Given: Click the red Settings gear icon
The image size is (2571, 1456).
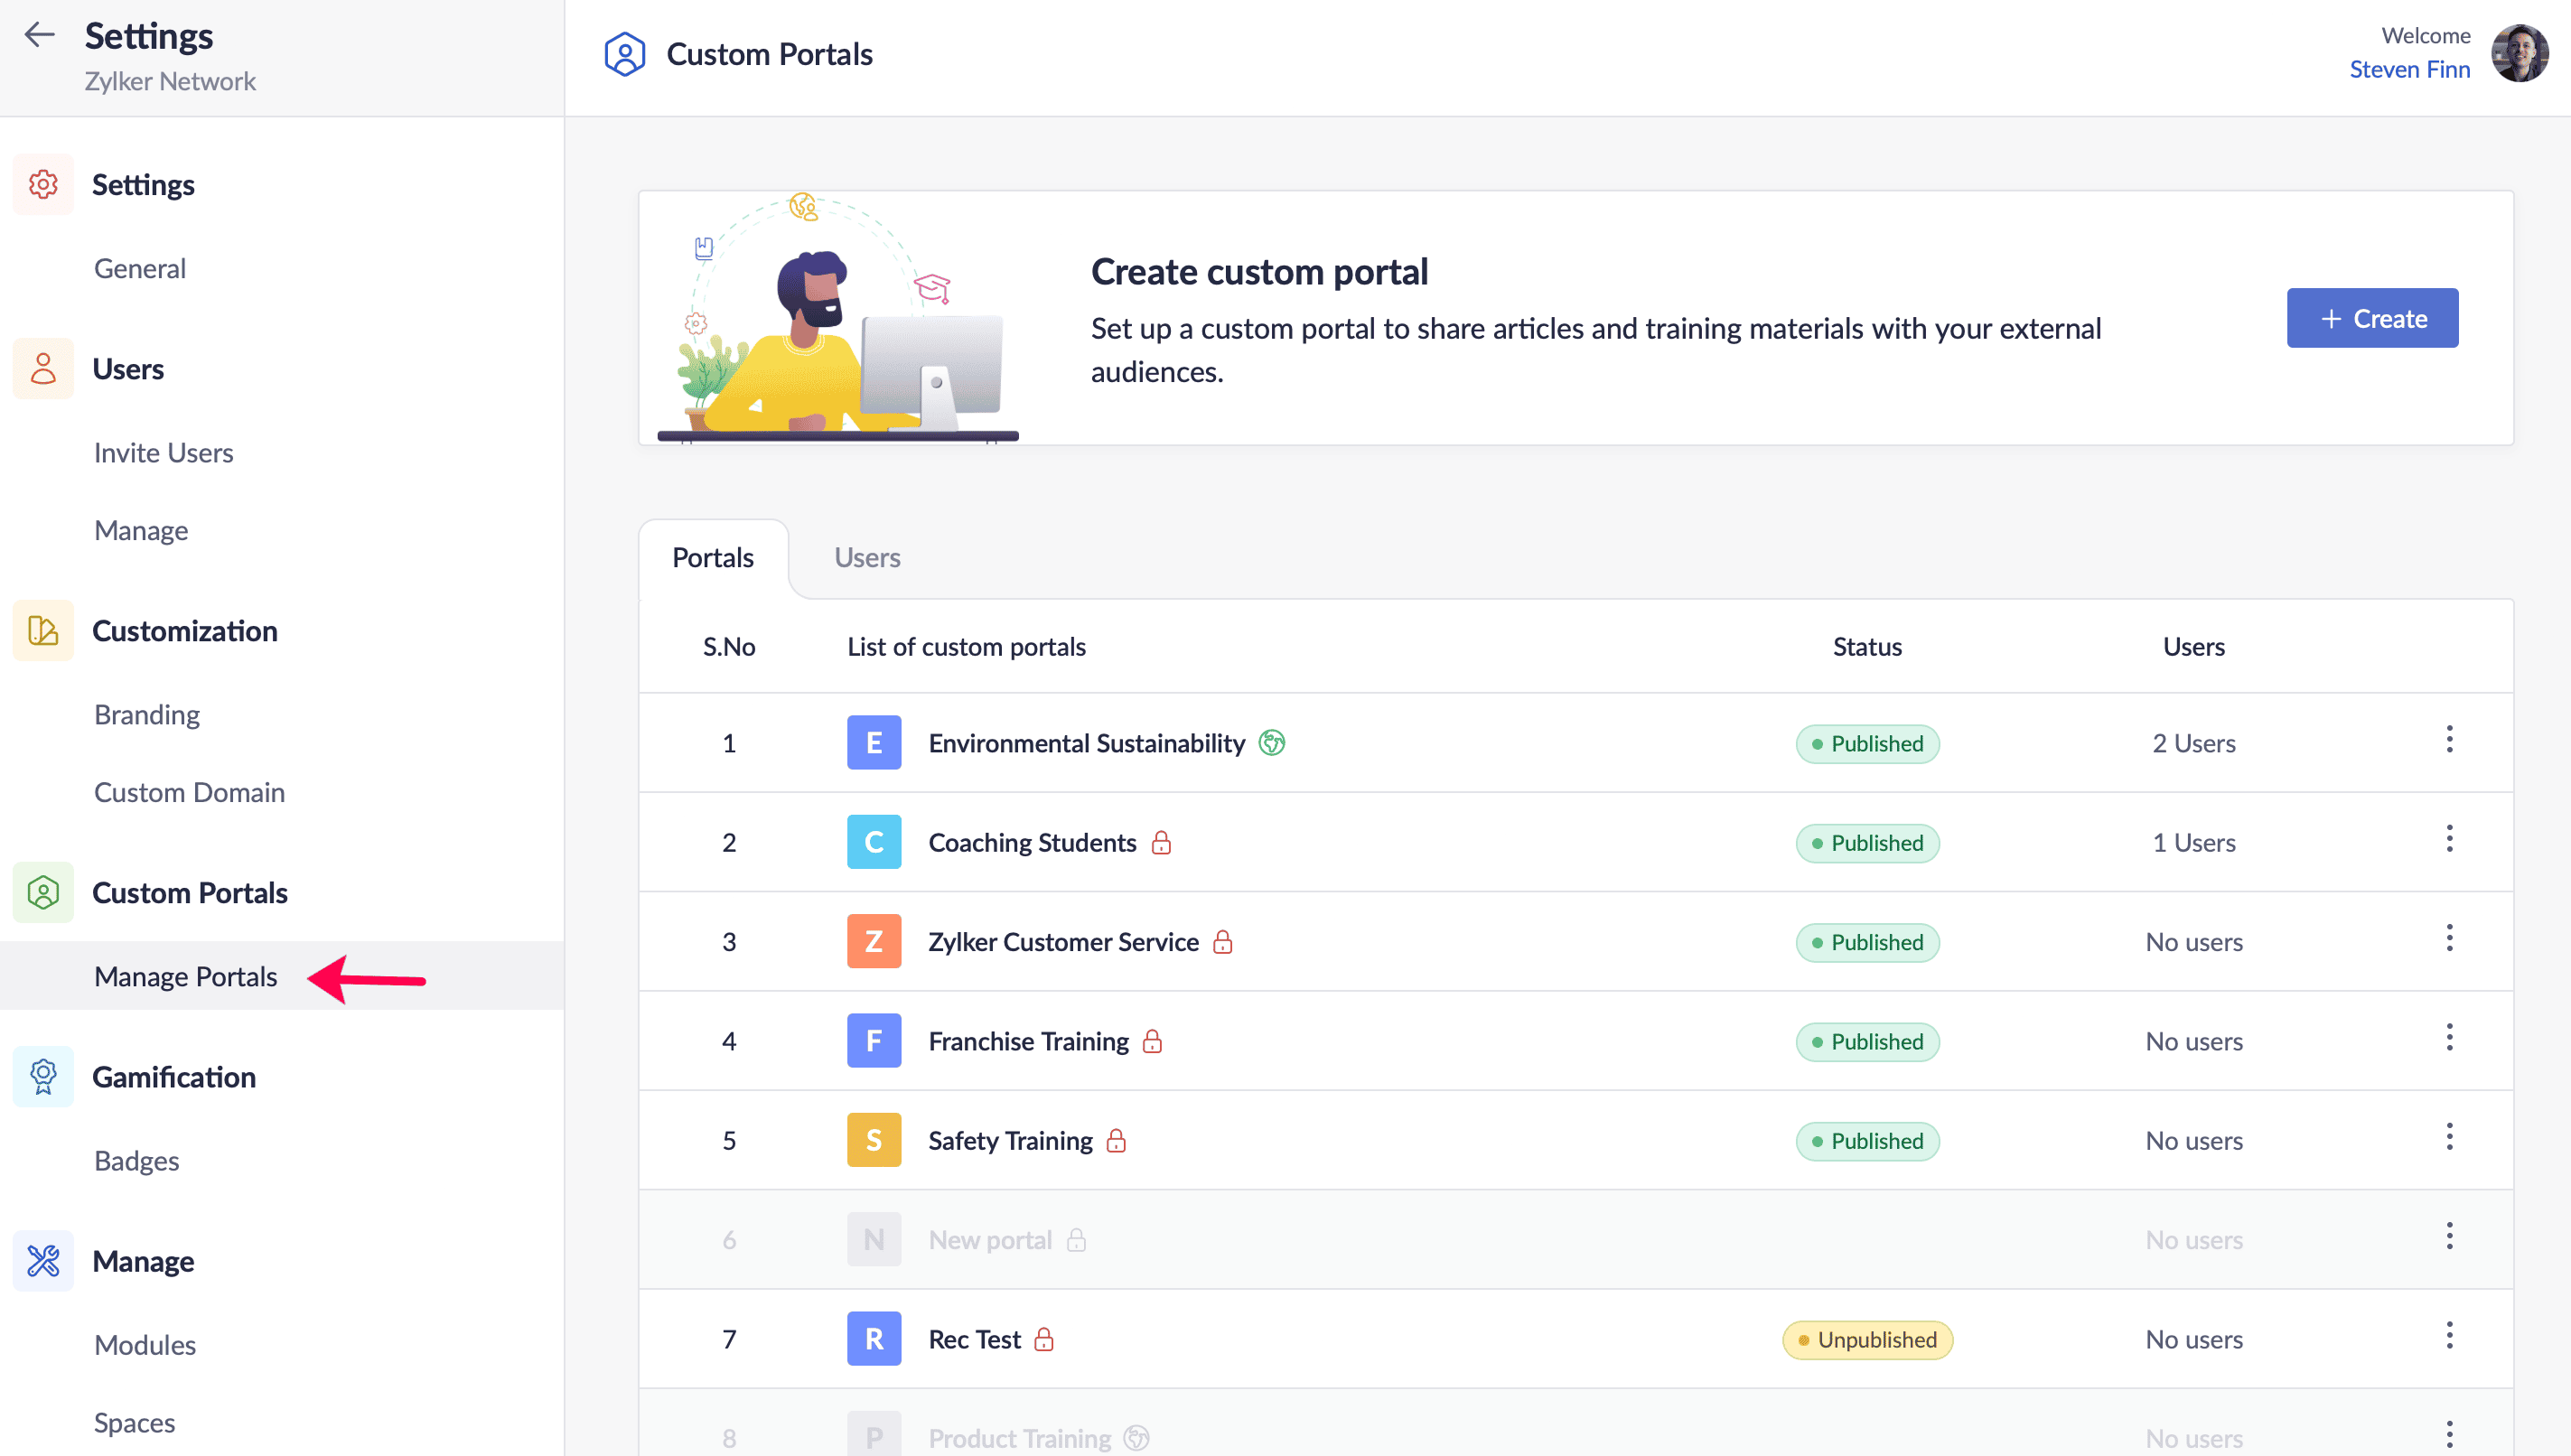Looking at the screenshot, I should pos(43,185).
